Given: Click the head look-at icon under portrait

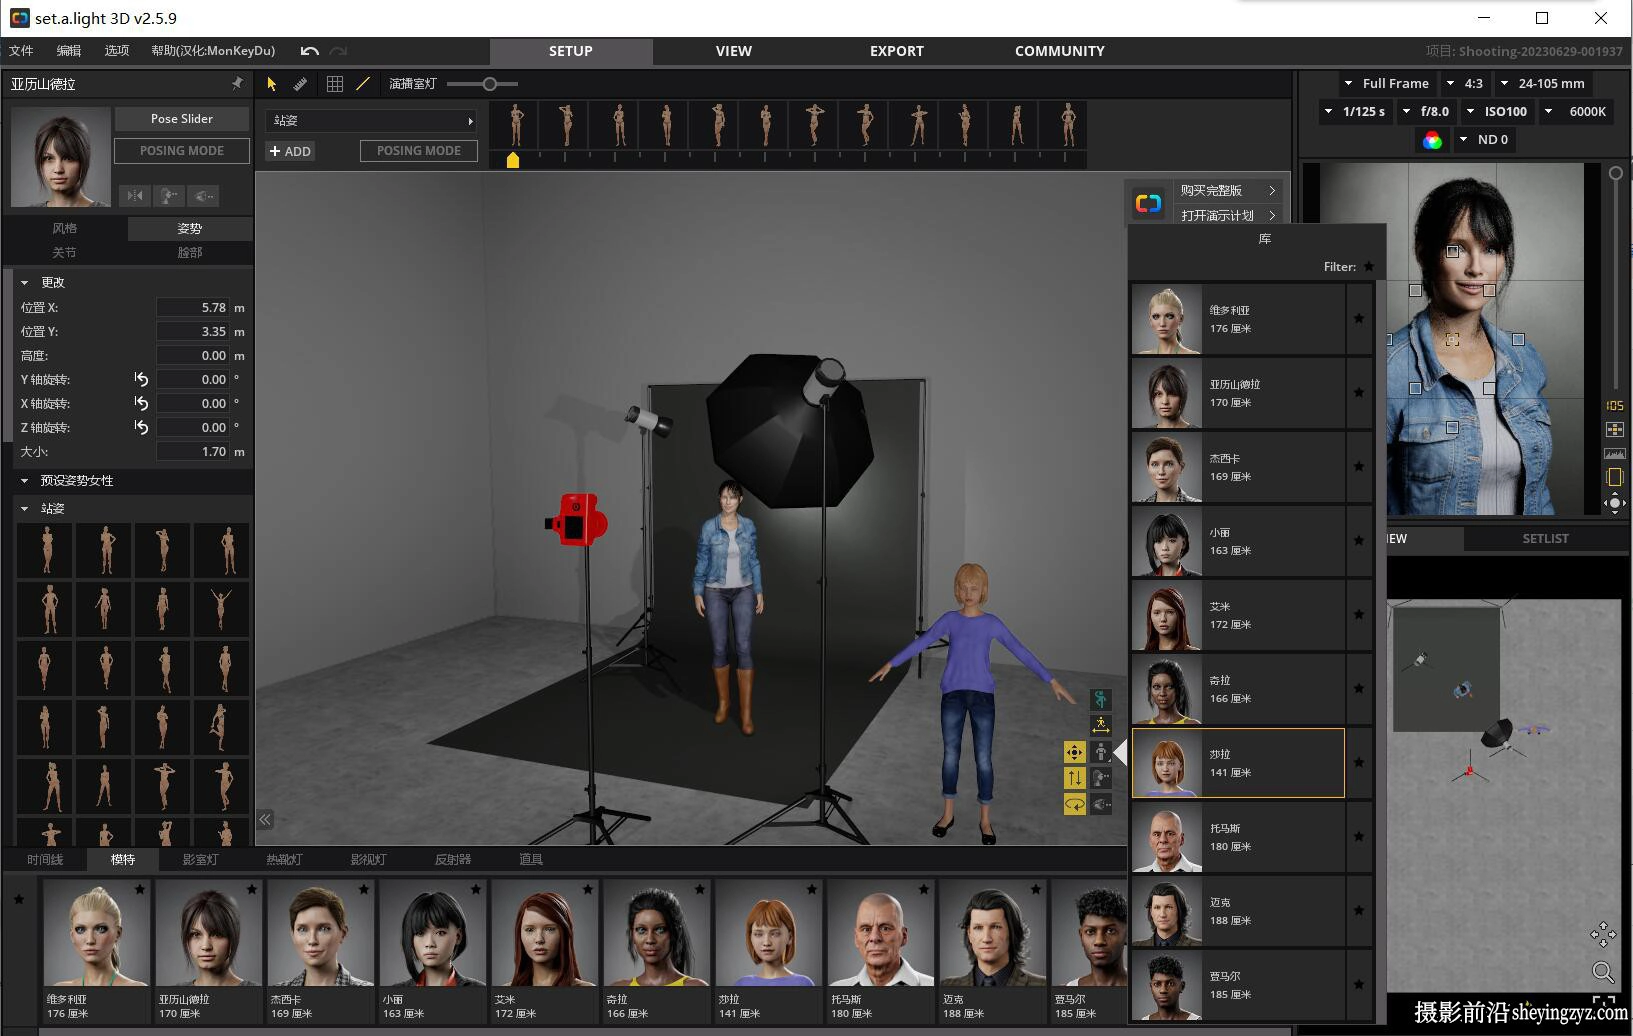Looking at the screenshot, I should click(x=169, y=196).
